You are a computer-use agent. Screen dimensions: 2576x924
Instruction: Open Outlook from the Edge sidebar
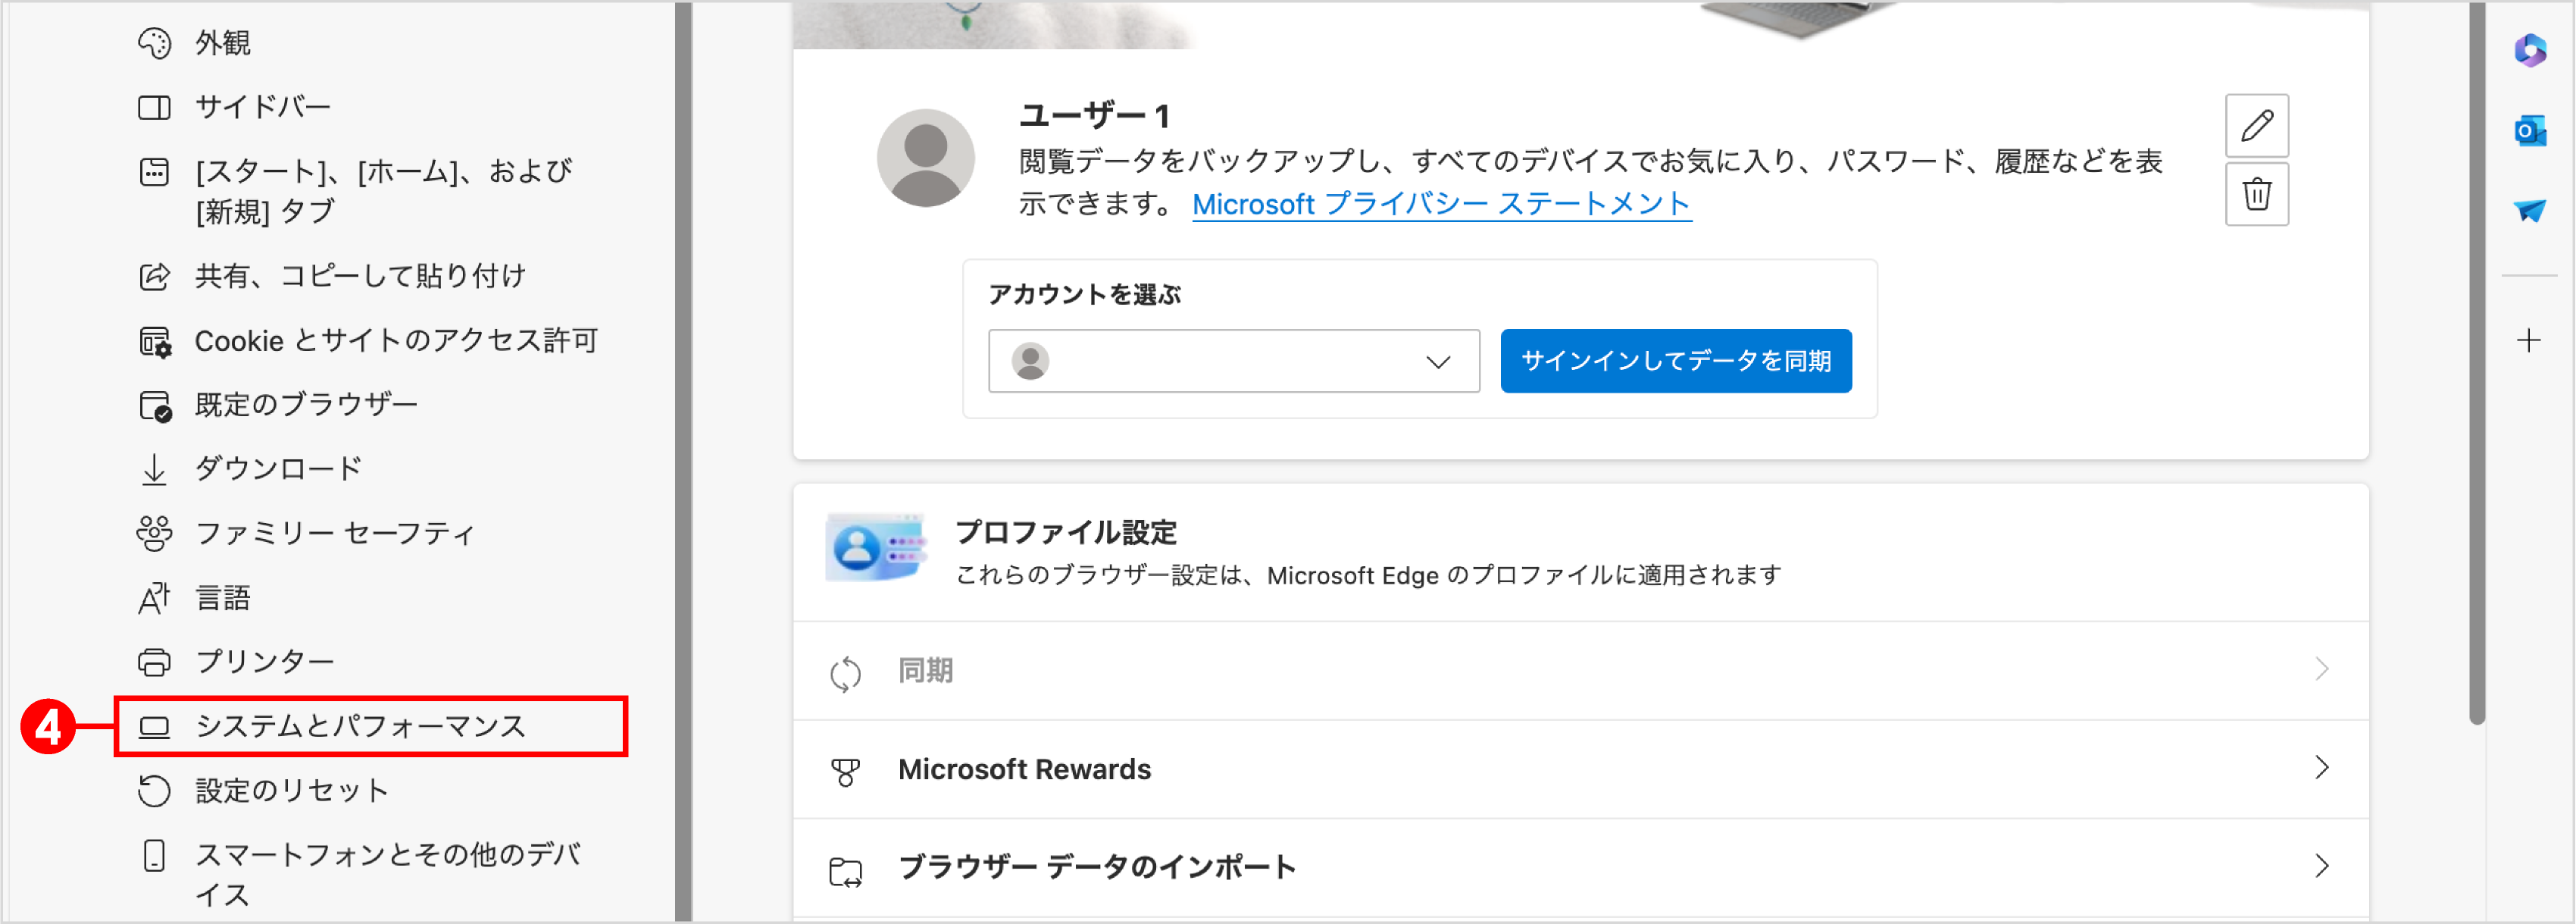(2531, 130)
